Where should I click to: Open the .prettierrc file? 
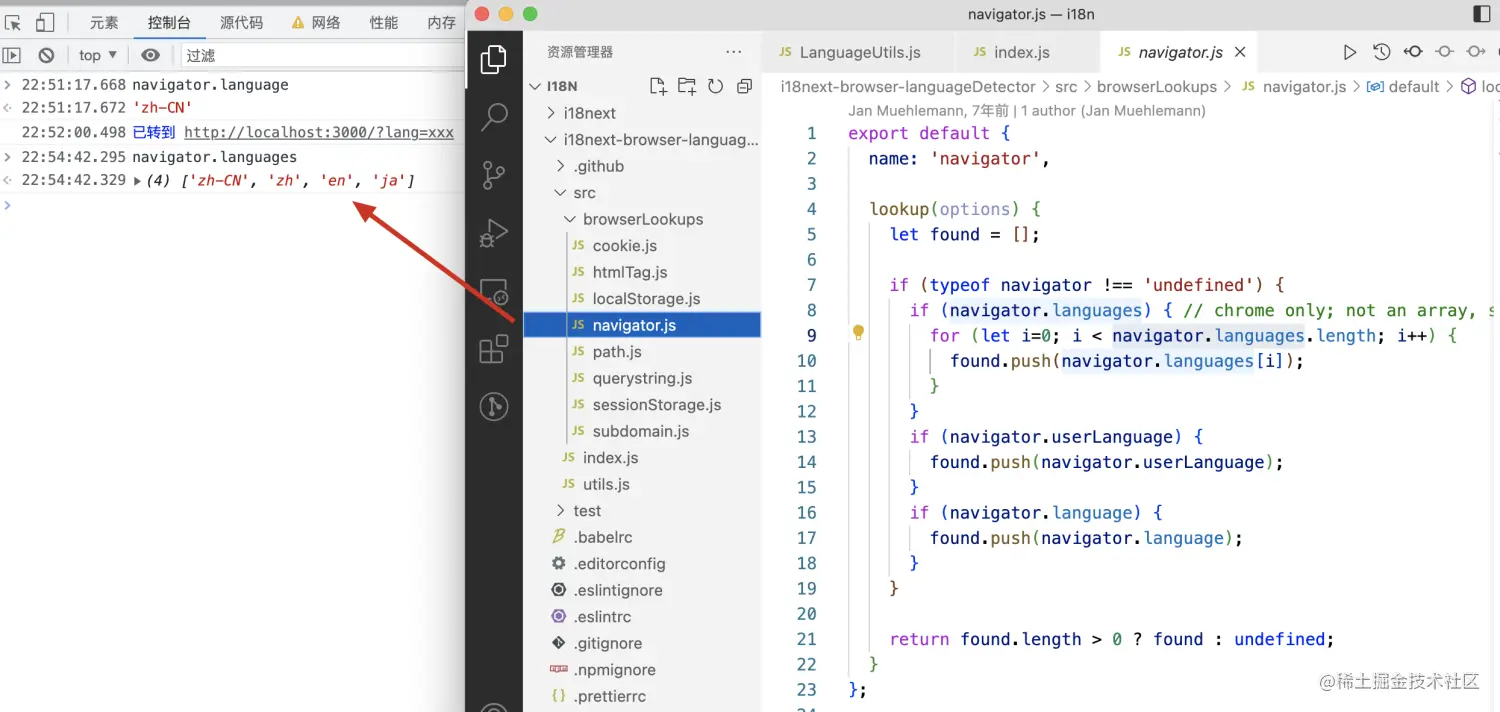pyautogui.click(x=610, y=696)
